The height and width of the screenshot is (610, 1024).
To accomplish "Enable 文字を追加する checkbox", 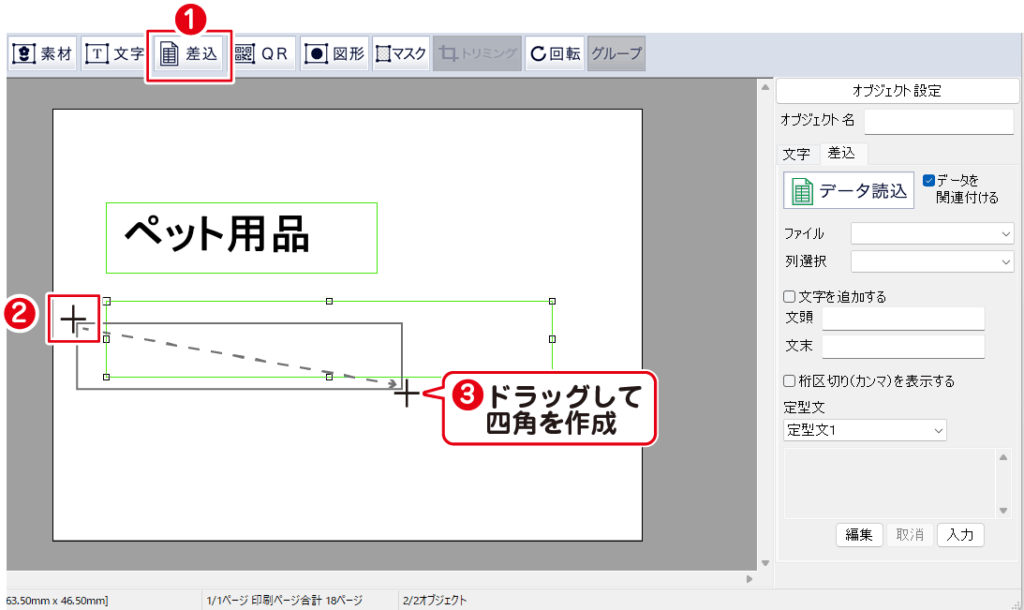I will pos(789,297).
